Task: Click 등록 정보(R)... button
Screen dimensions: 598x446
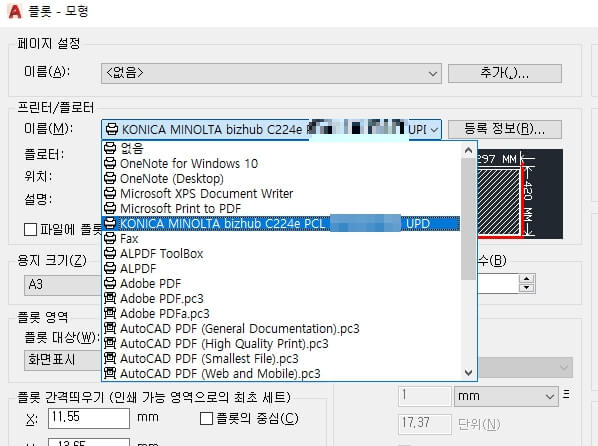Action: pyautogui.click(x=505, y=129)
